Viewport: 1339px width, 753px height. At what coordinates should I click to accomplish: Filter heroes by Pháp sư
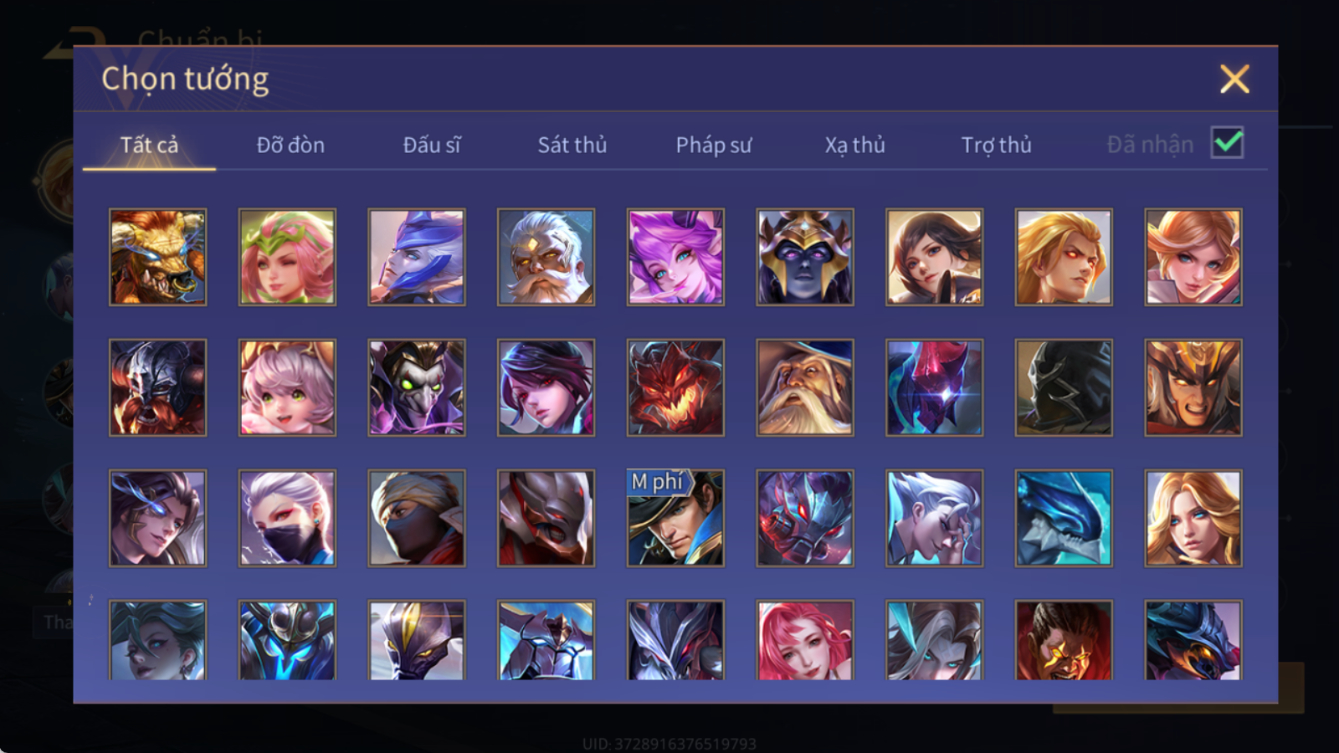(713, 145)
